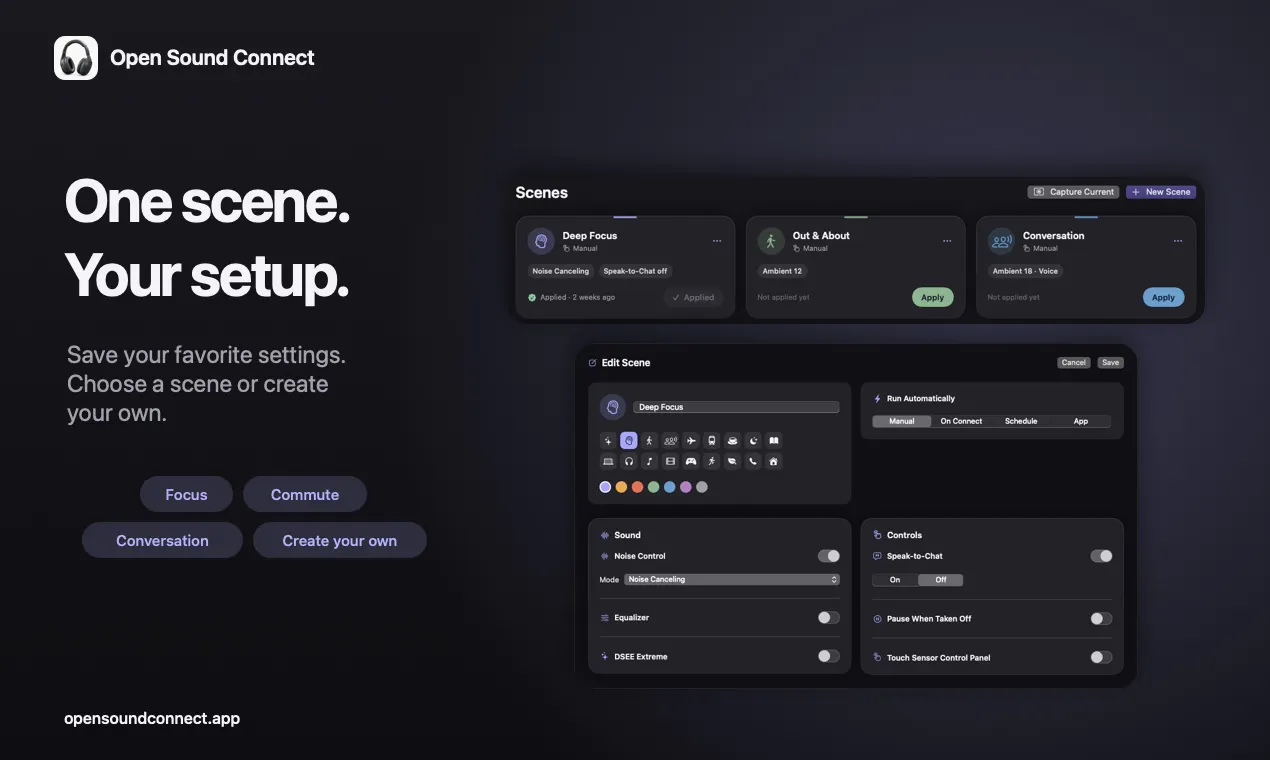Select the Manual run tab
Image resolution: width=1270 pixels, height=760 pixels.
(x=902, y=421)
